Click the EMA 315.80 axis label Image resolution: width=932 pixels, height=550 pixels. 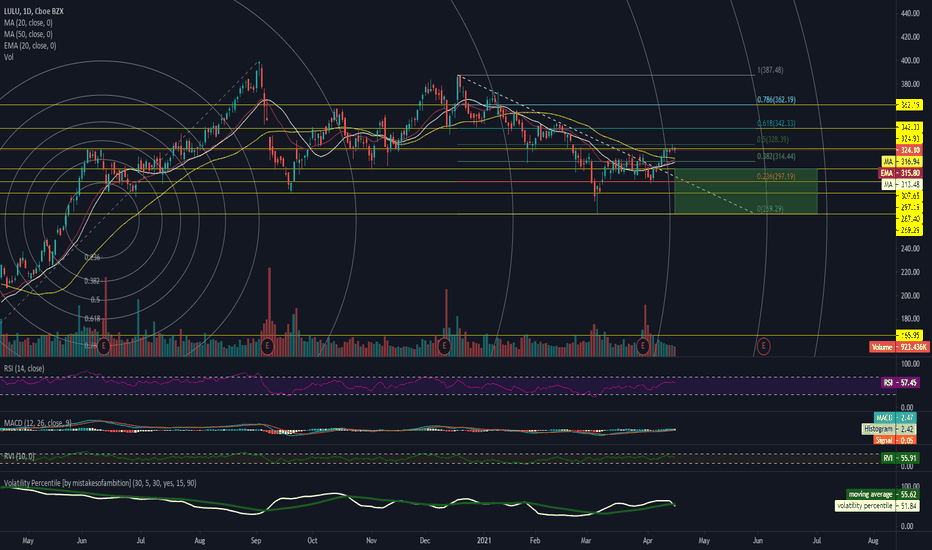[x=900, y=173]
